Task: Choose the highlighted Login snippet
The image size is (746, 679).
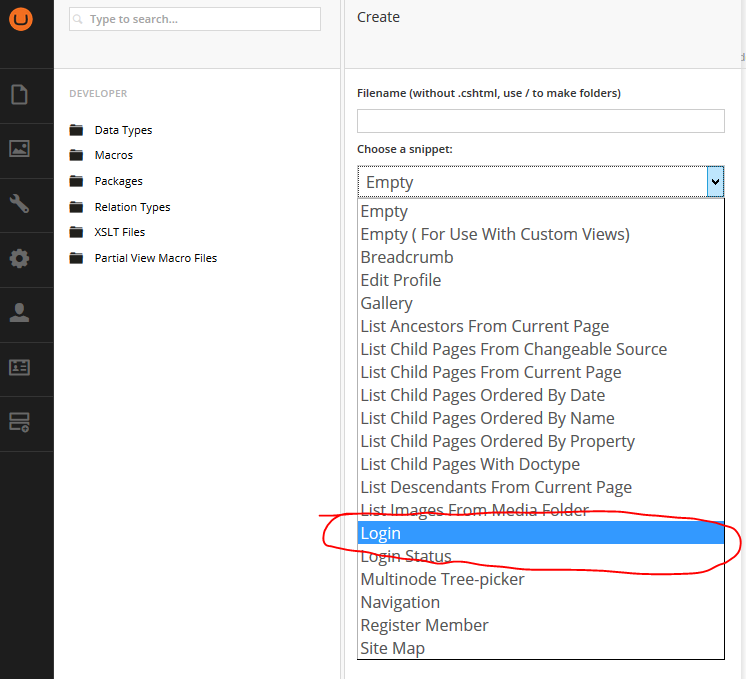Action: click(x=541, y=533)
